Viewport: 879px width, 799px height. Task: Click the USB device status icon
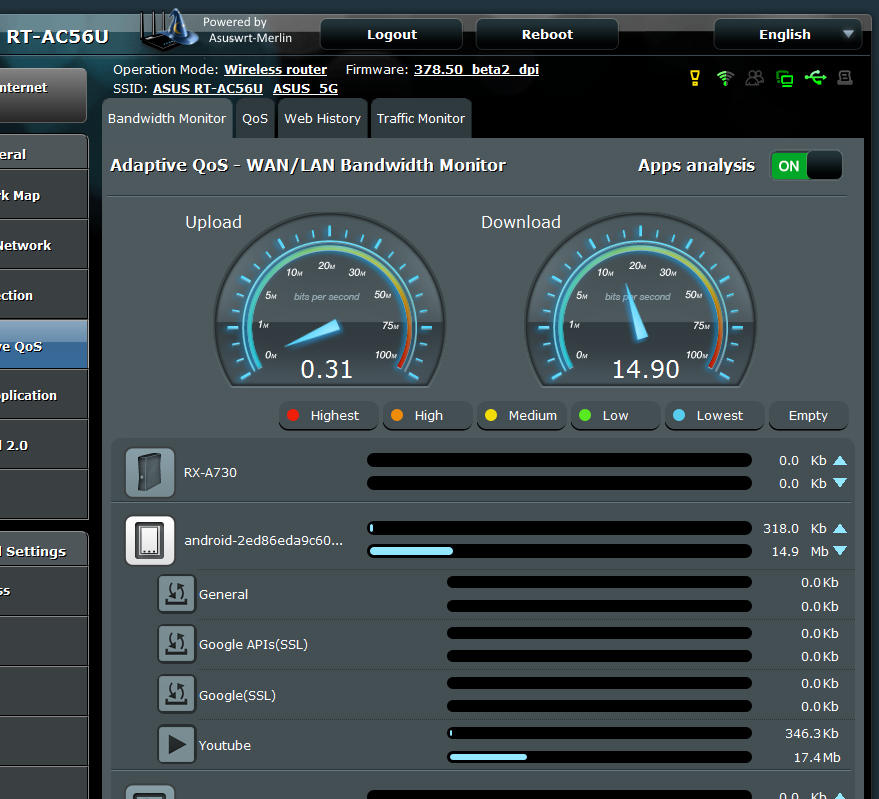click(x=816, y=77)
